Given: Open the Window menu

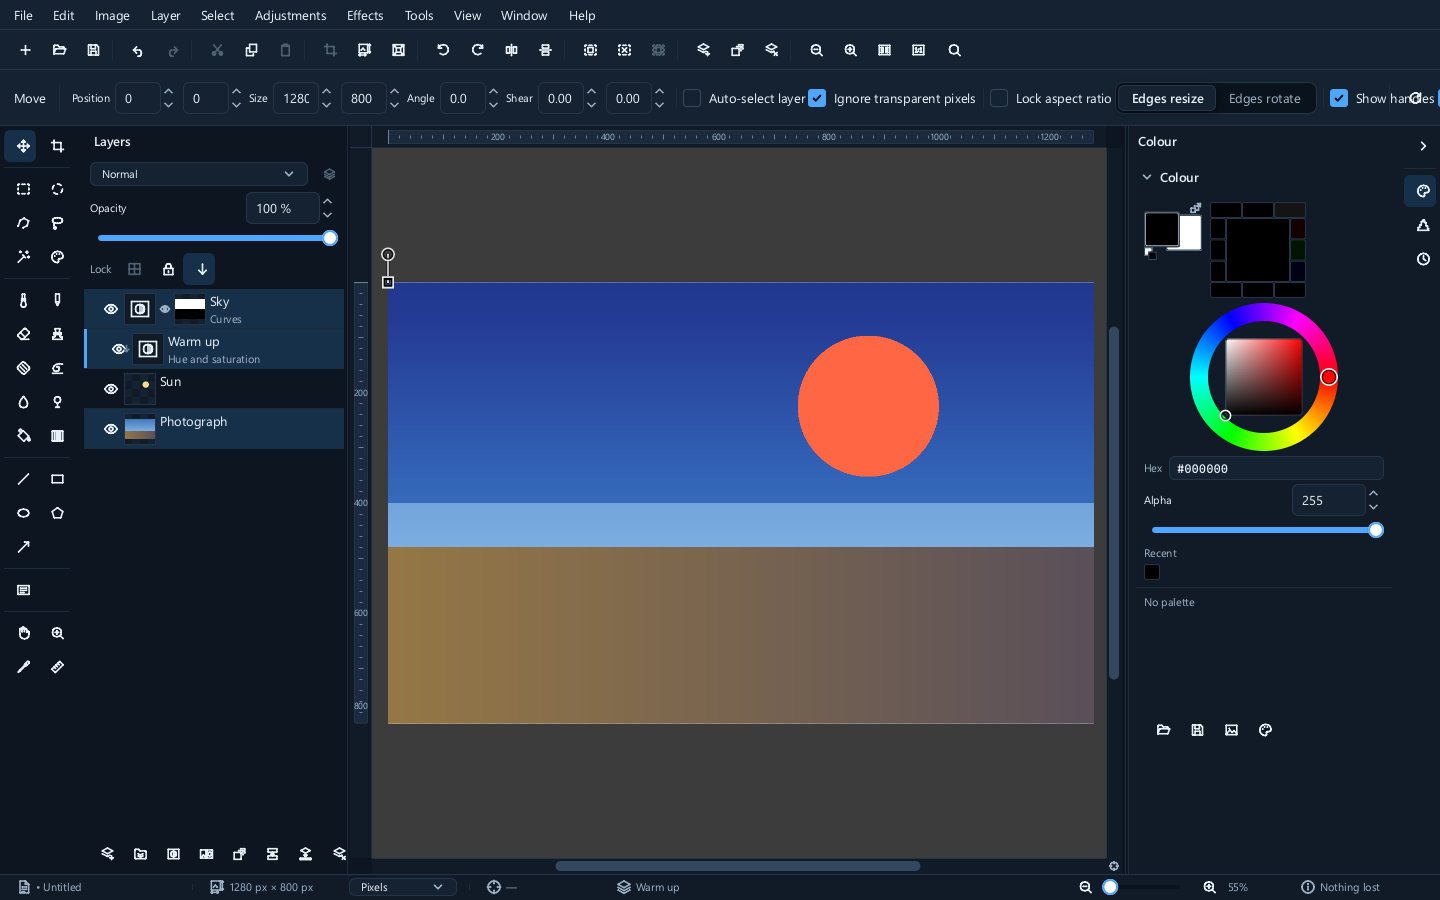Looking at the screenshot, I should (524, 15).
